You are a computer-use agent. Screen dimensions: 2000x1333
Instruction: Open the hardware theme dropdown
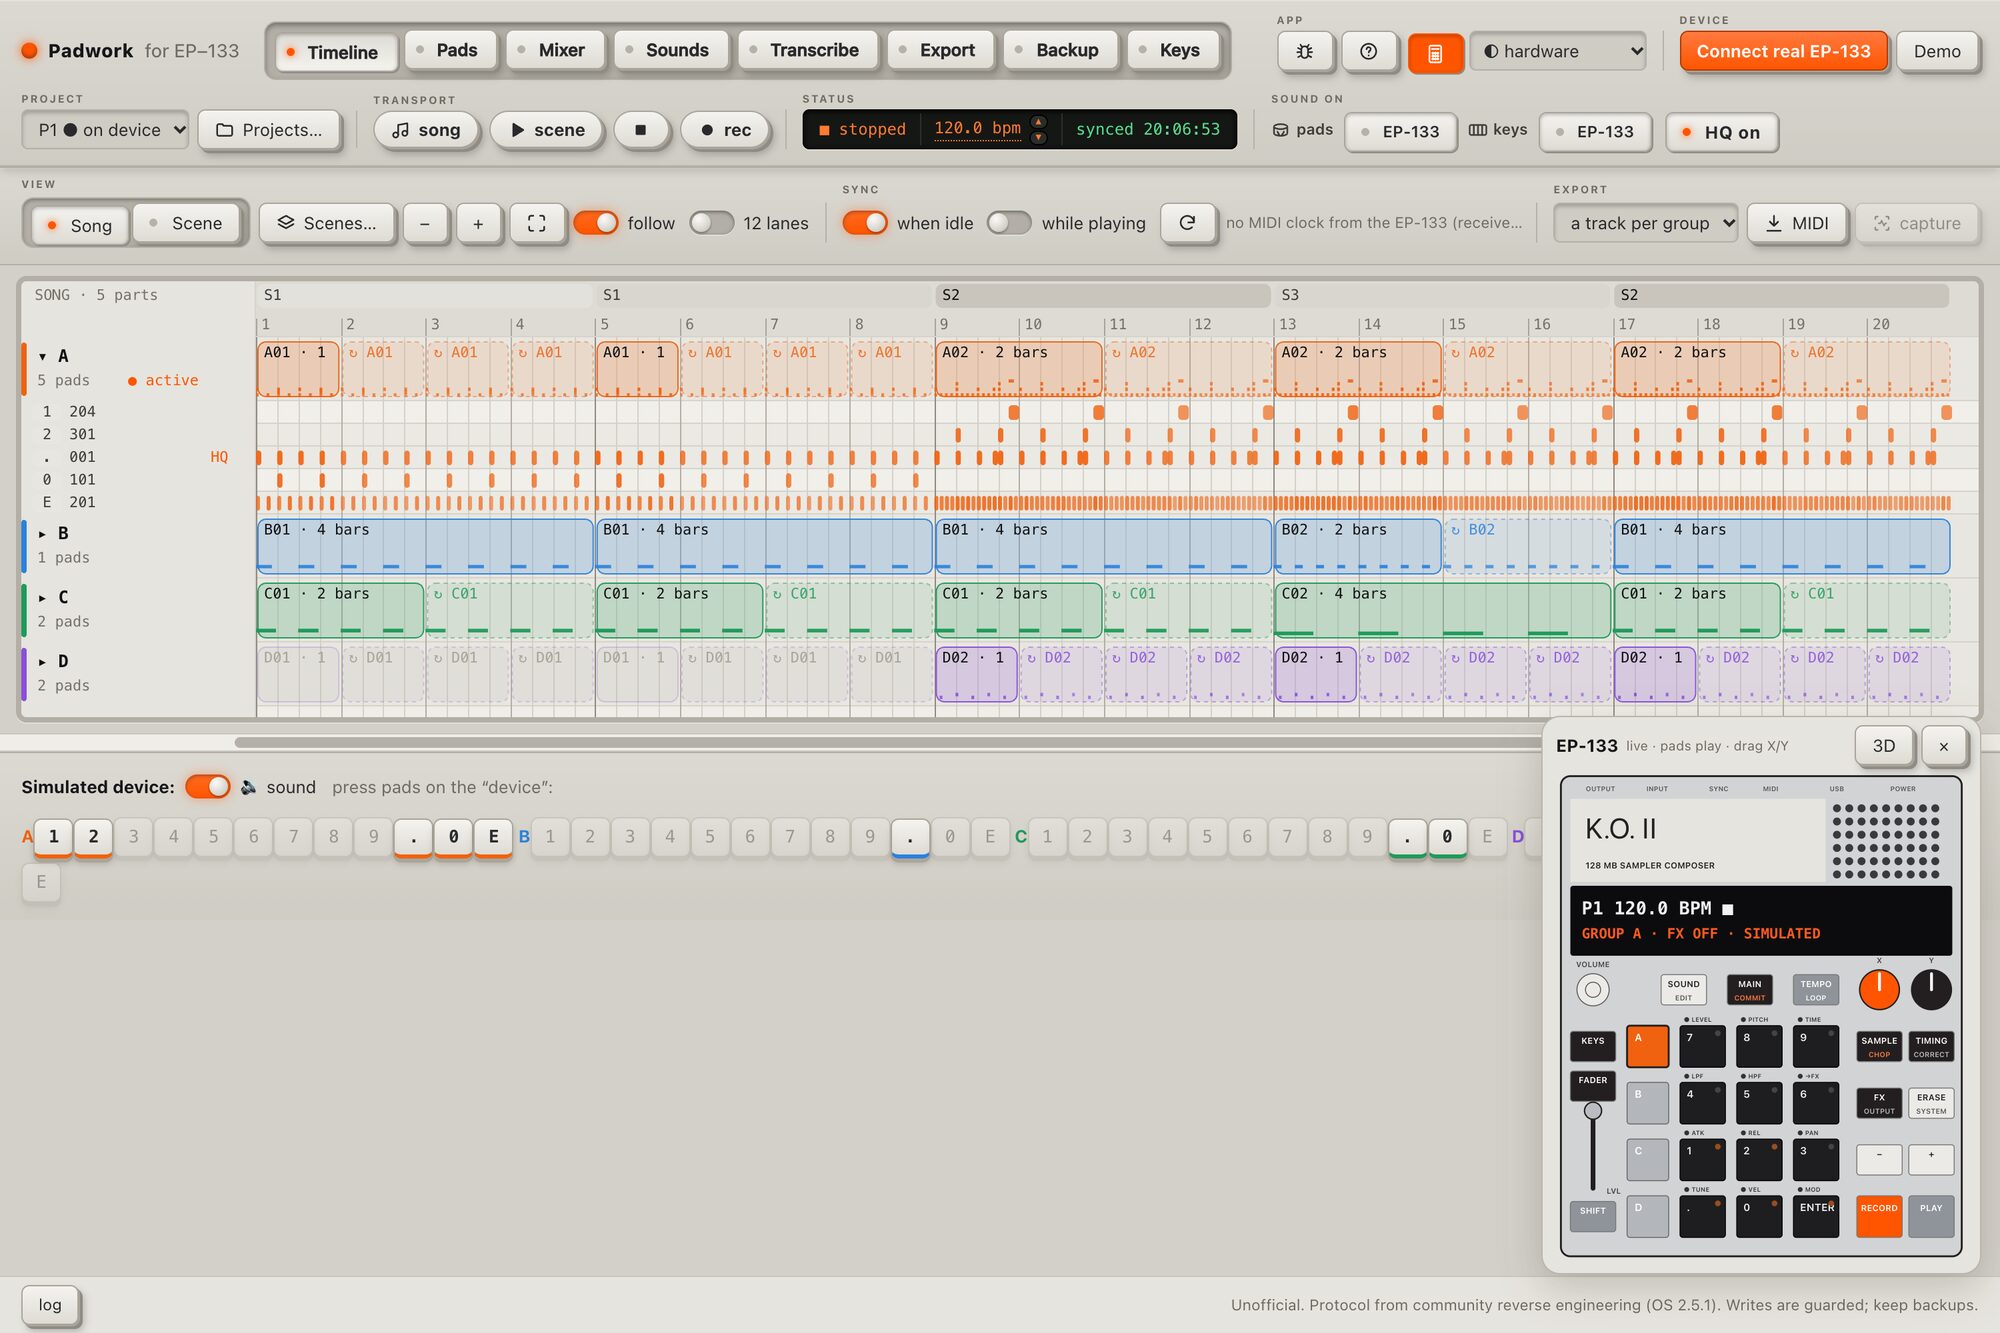(x=1557, y=51)
